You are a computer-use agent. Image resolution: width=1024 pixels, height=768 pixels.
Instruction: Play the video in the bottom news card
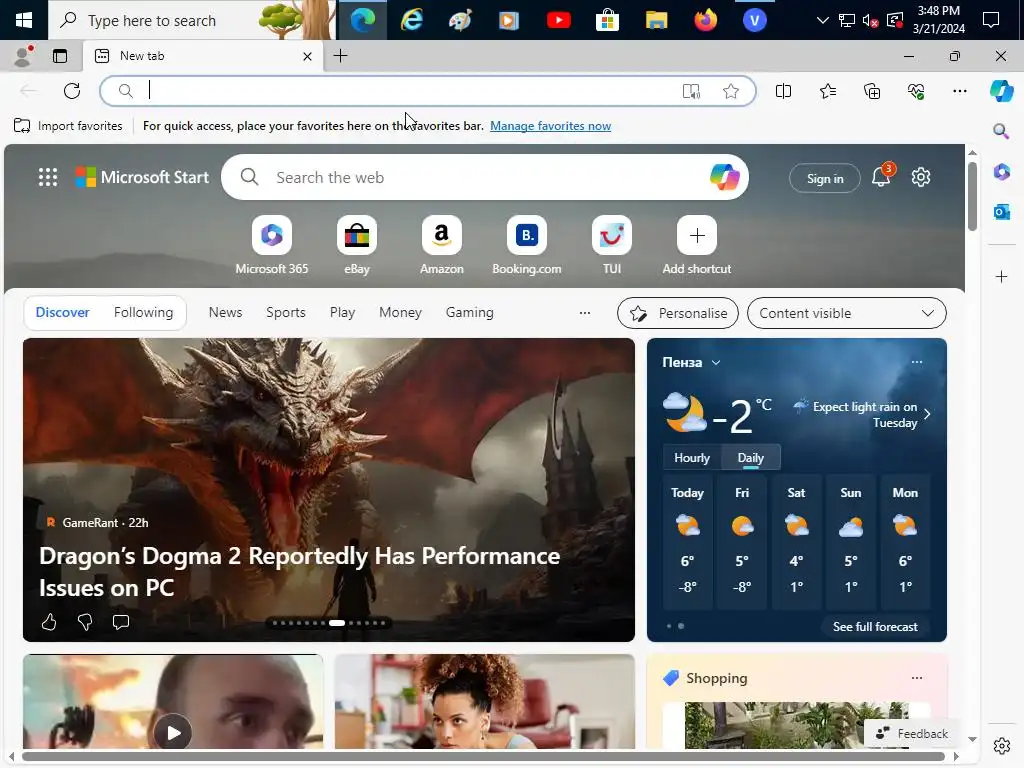point(173,733)
